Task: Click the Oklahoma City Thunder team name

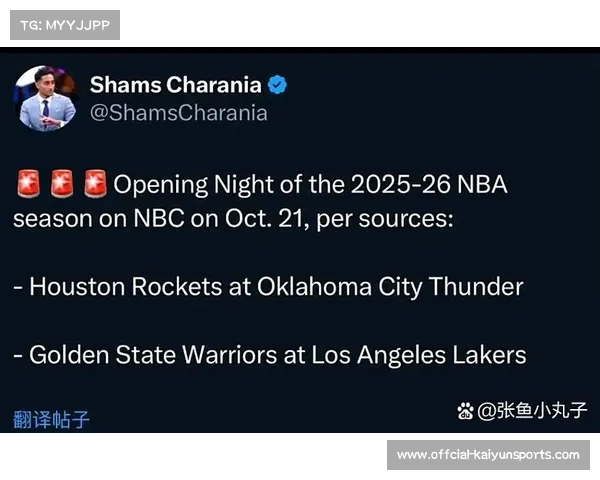Action: point(390,287)
